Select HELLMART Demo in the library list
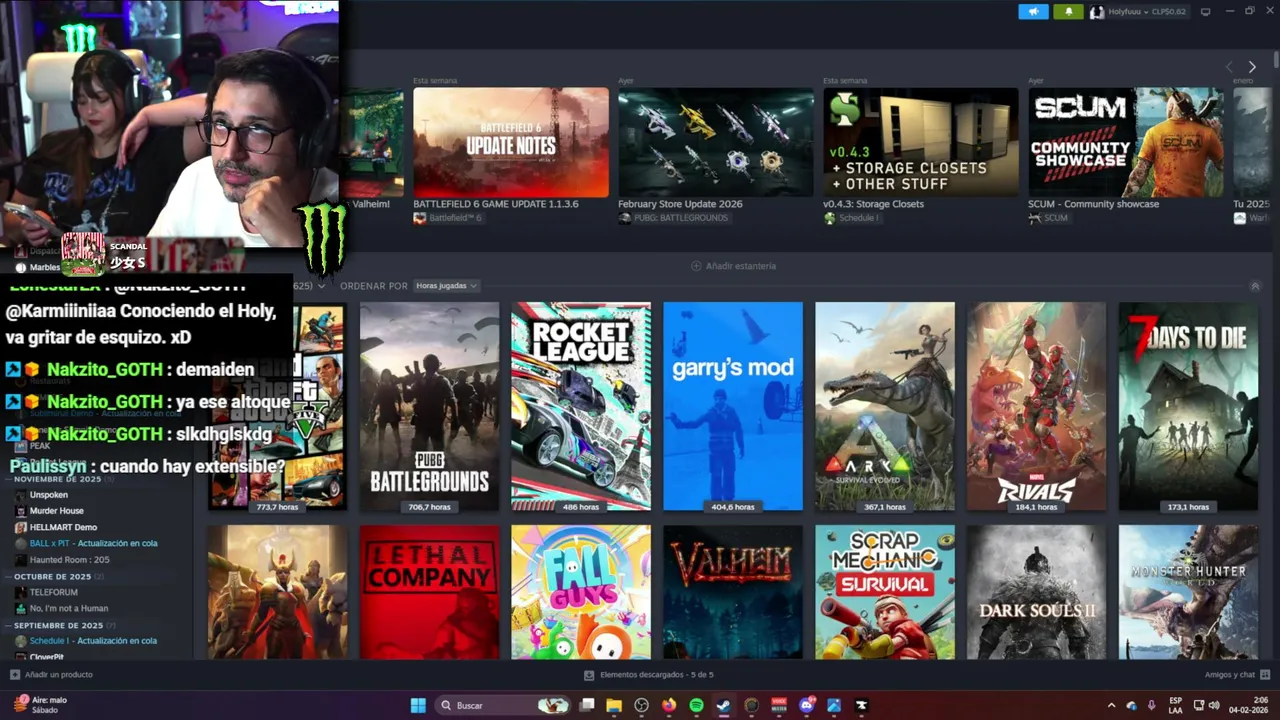1280x720 pixels. [63, 527]
